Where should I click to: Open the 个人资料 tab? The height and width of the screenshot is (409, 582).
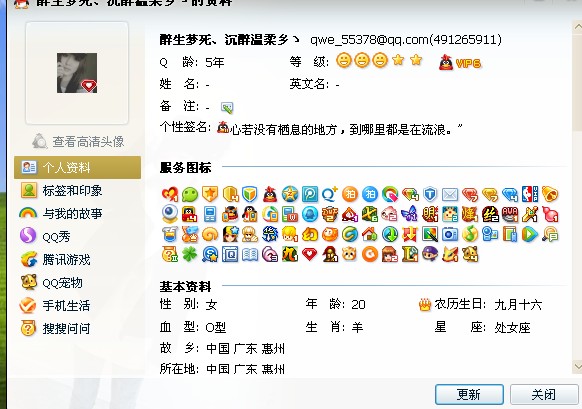[x=77, y=167]
